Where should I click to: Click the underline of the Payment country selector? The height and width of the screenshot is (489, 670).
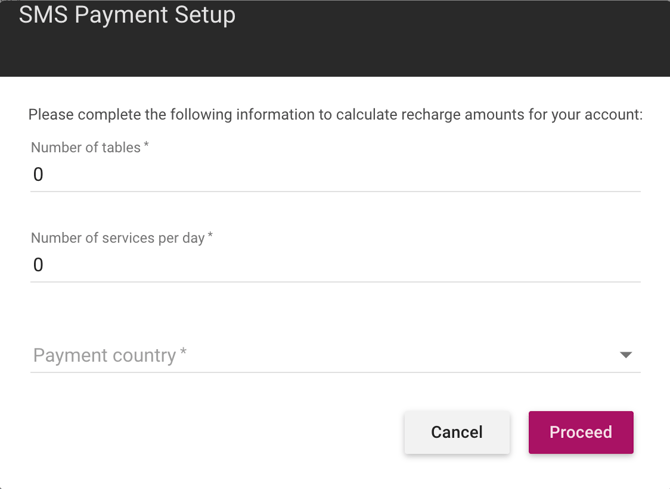pos(335,372)
